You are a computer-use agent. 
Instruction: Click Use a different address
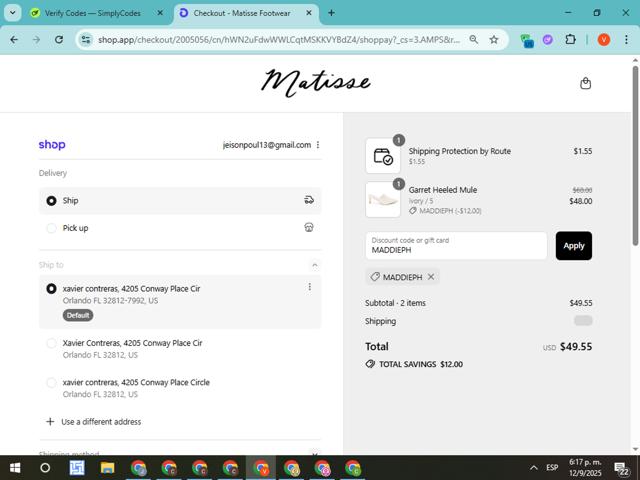101,422
